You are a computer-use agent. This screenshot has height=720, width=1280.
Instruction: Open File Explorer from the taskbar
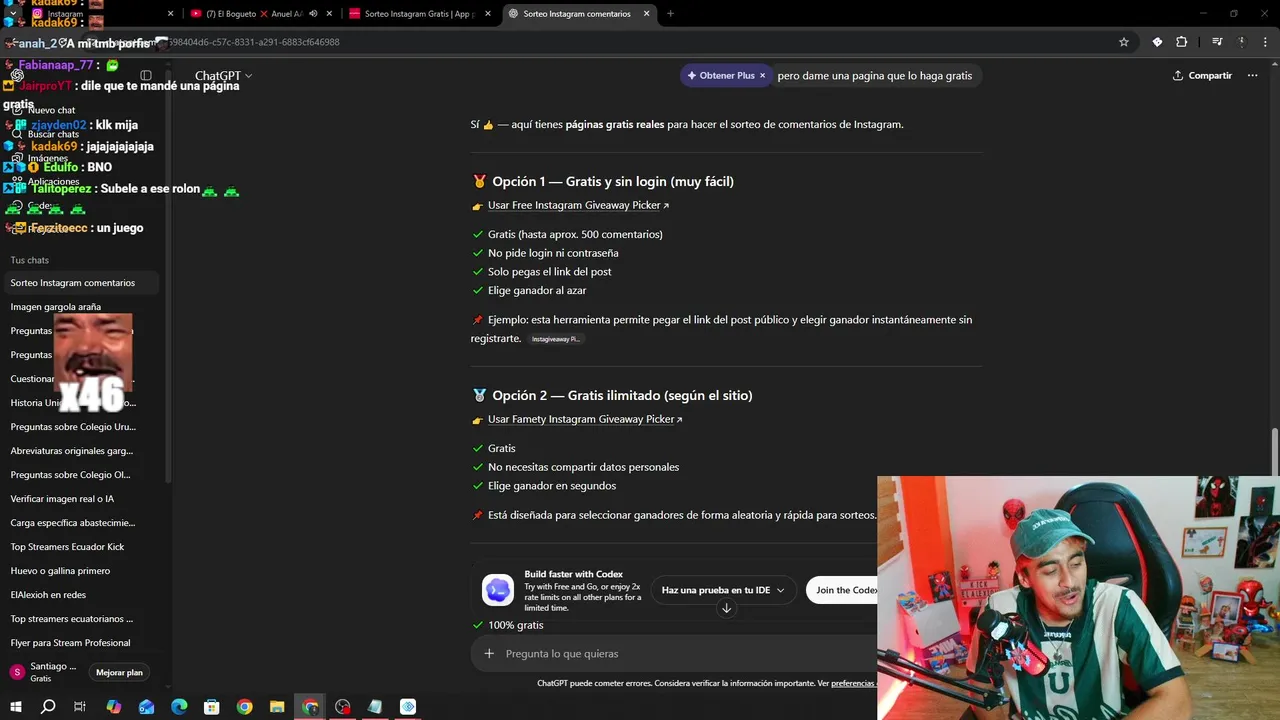tap(277, 707)
